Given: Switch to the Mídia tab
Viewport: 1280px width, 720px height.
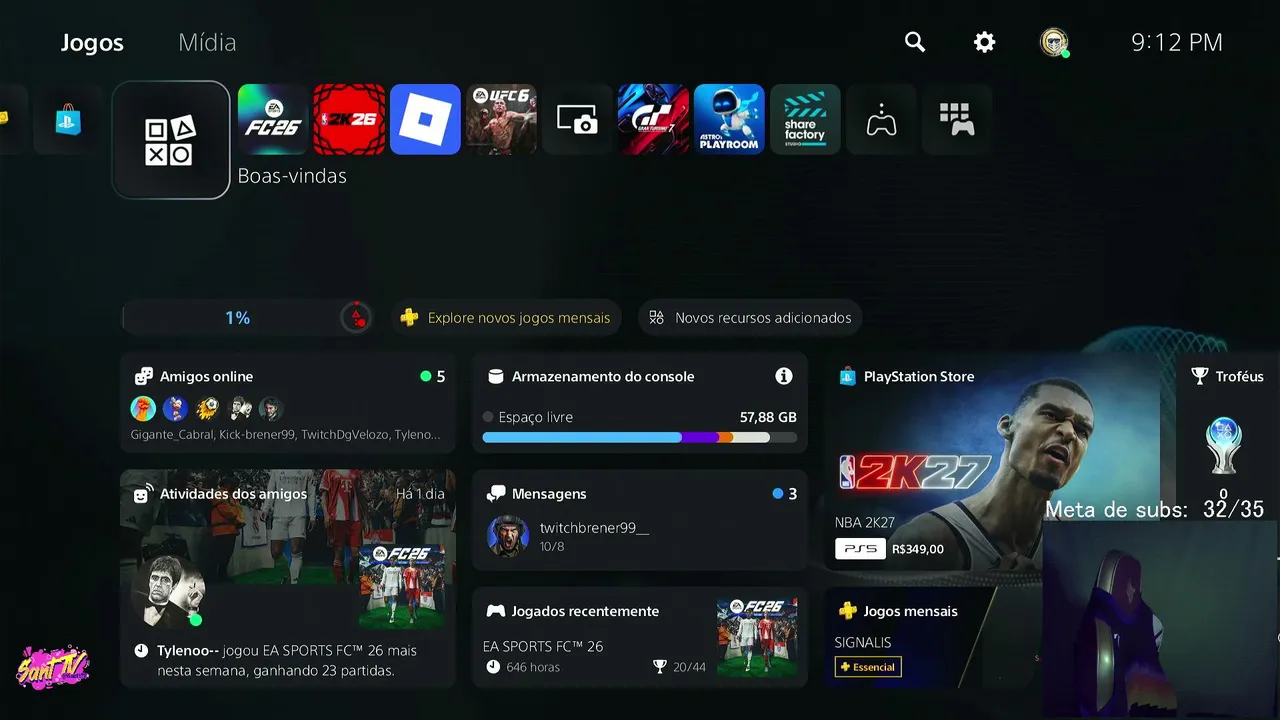Looking at the screenshot, I should click(207, 42).
